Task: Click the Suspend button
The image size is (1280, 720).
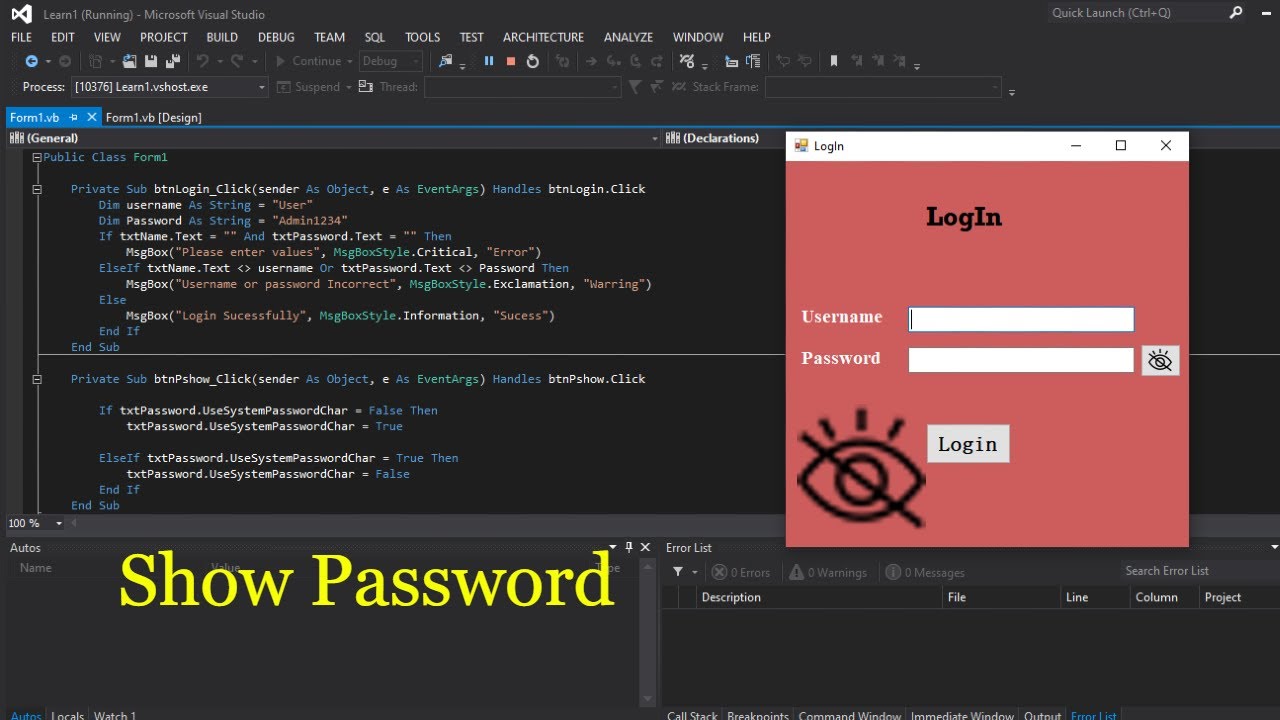Action: [x=308, y=87]
